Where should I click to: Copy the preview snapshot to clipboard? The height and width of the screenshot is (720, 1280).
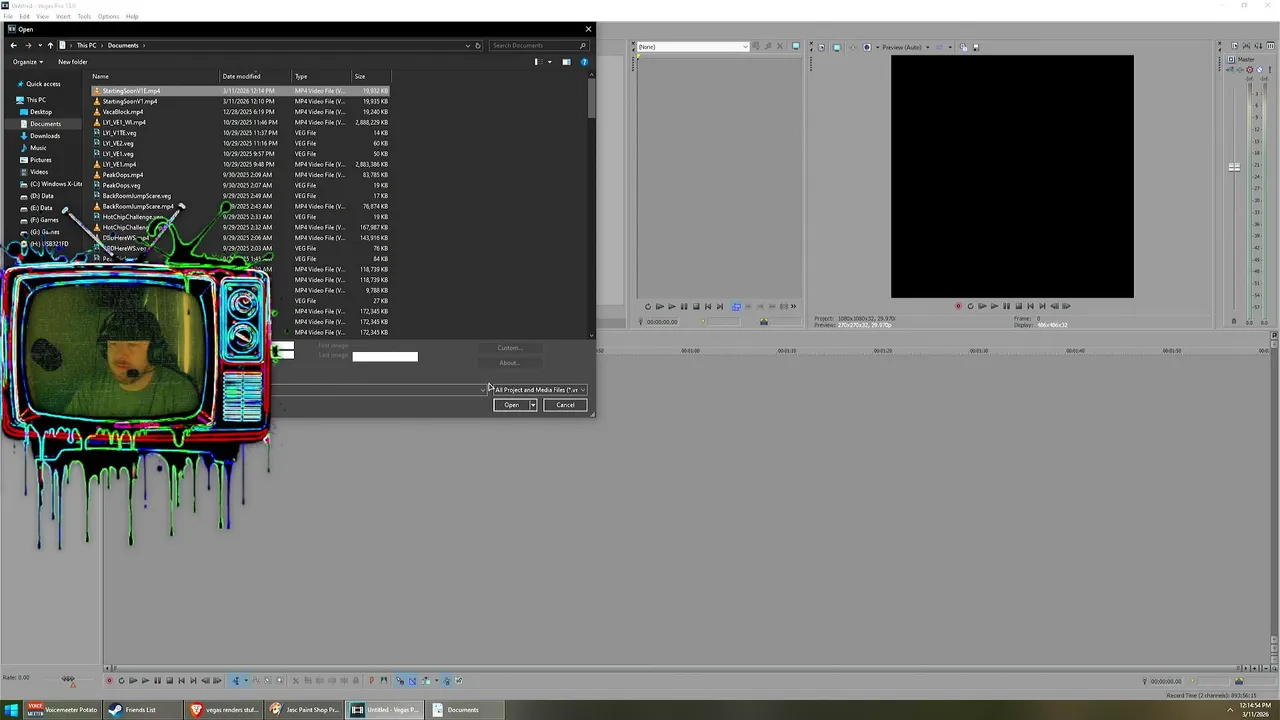tap(964, 47)
